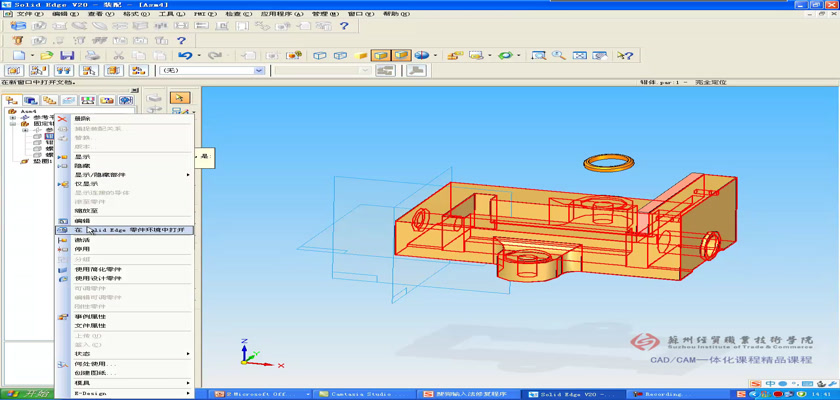Open the dropdown arrow next to New

click(33, 55)
